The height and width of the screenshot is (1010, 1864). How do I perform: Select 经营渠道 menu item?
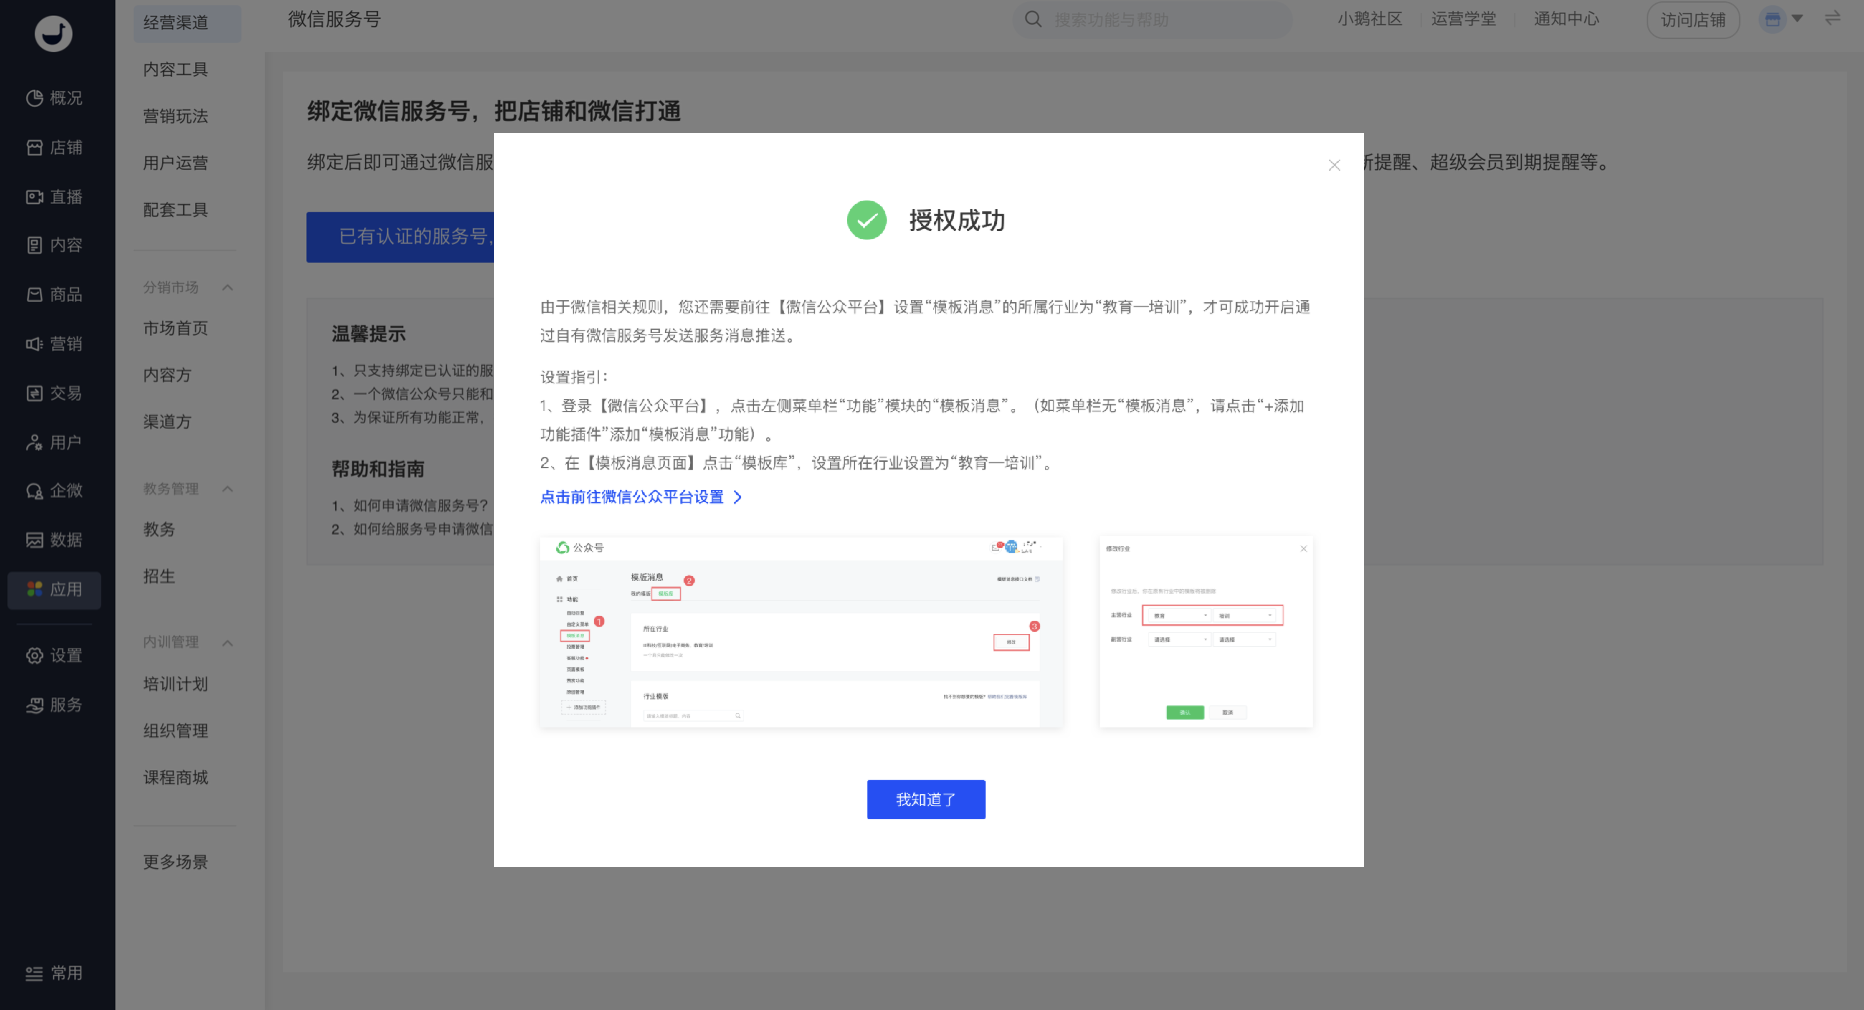tap(187, 22)
